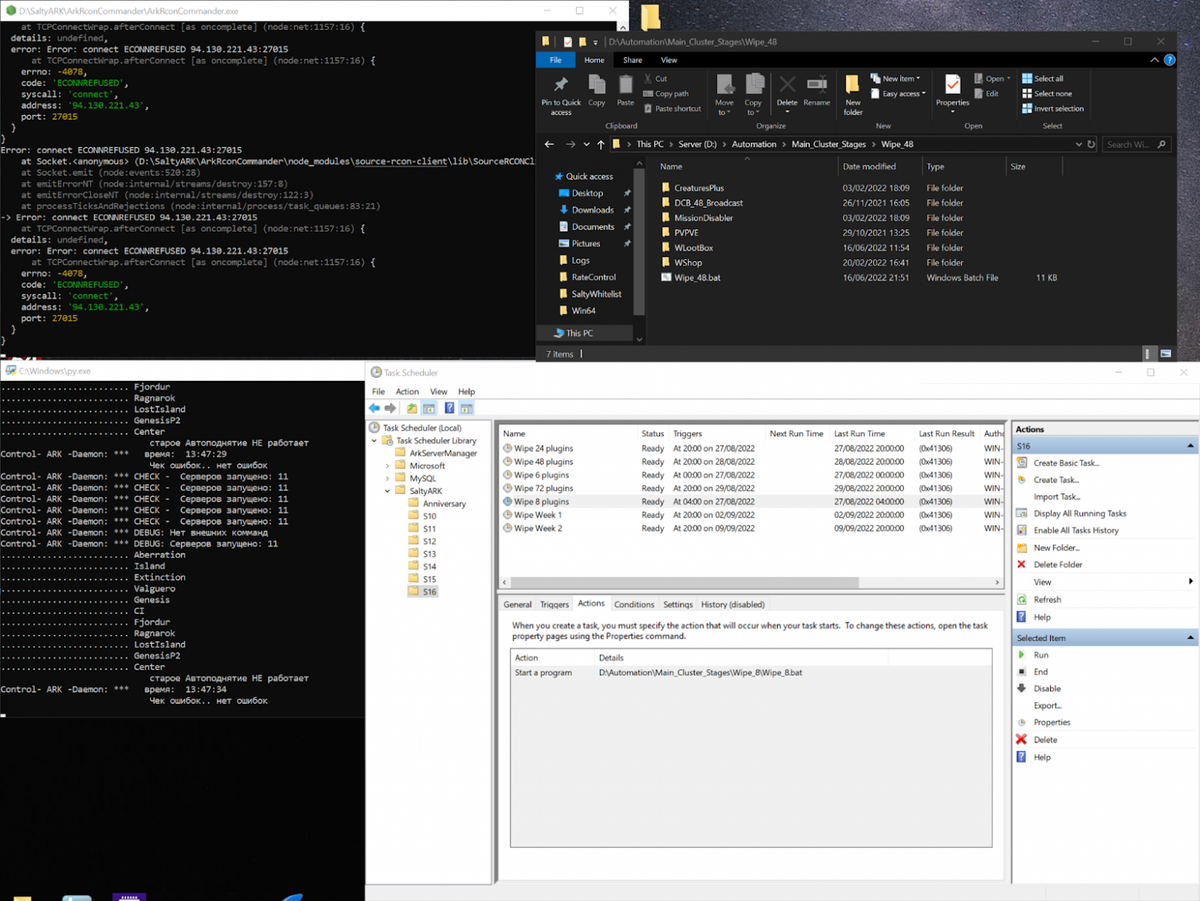
Task: Click Copy path in Explorer ribbon
Action: pyautogui.click(x=665, y=94)
